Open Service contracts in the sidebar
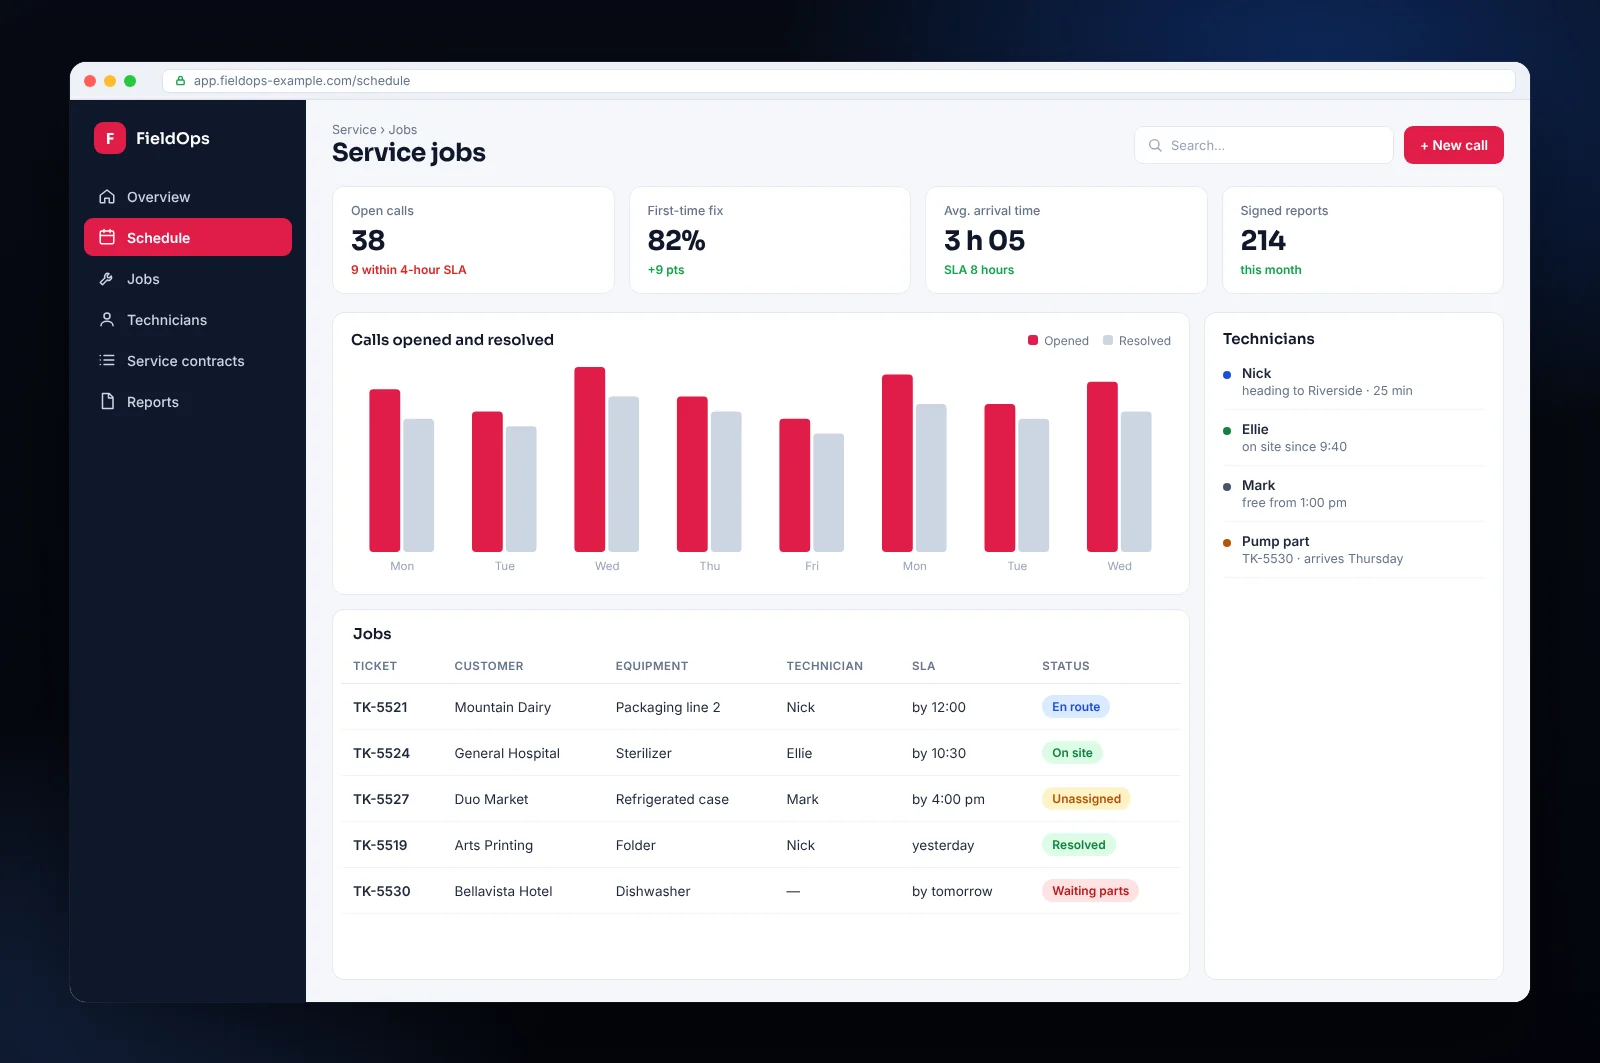This screenshot has height=1063, width=1600. click(x=188, y=361)
